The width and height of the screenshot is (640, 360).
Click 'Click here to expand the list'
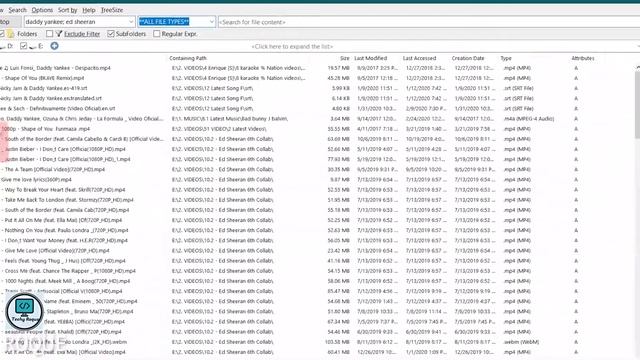pos(292,47)
